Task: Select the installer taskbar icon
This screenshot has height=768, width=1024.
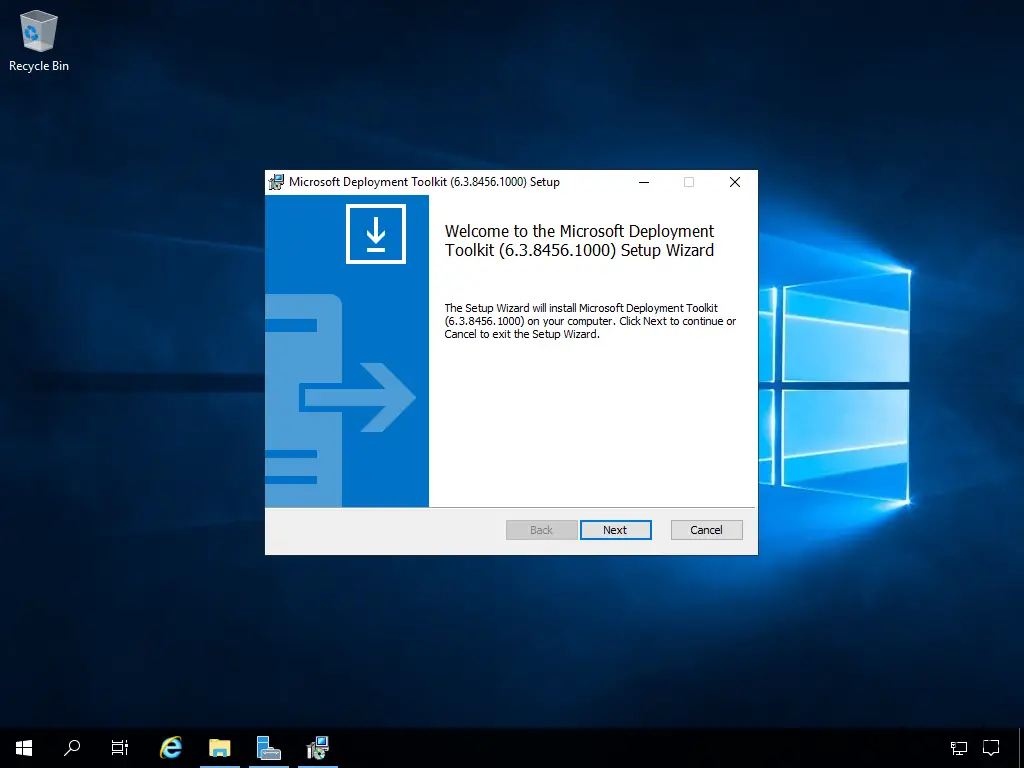Action: tap(317, 748)
